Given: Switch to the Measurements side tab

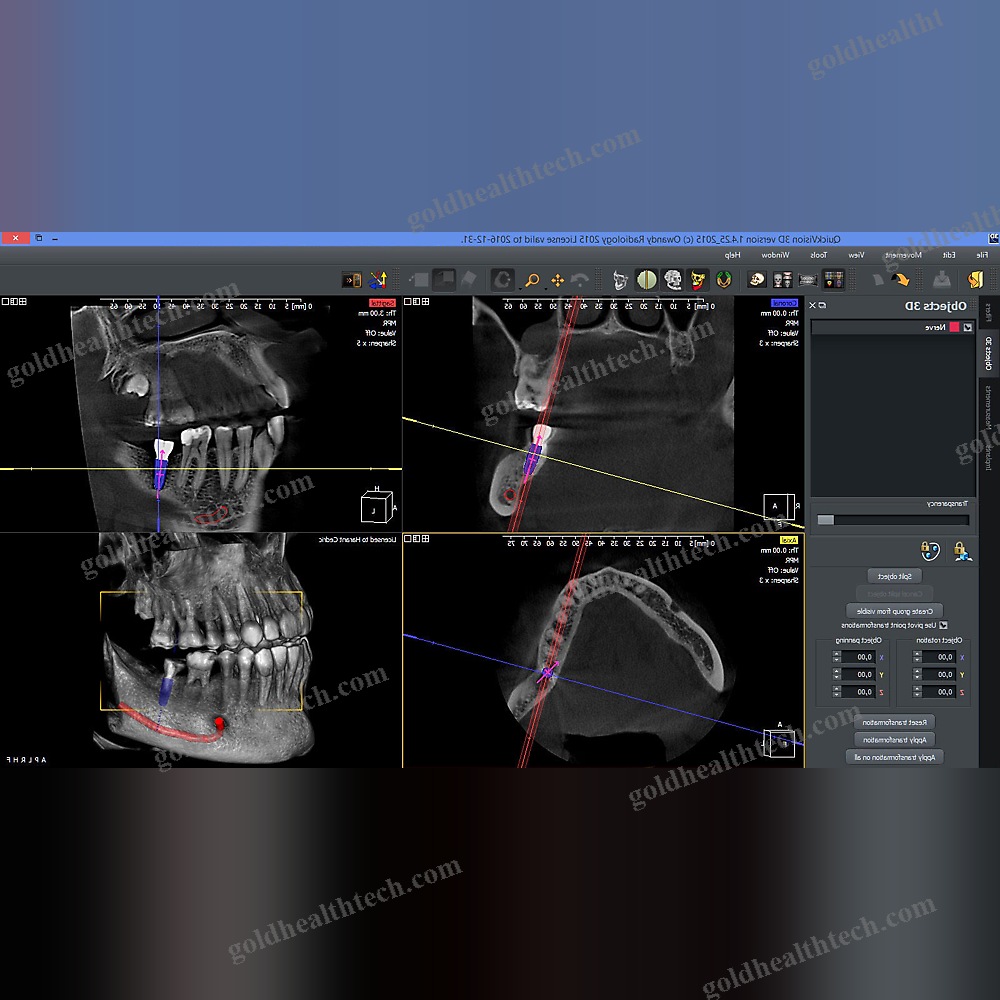Looking at the screenshot, I should [988, 406].
